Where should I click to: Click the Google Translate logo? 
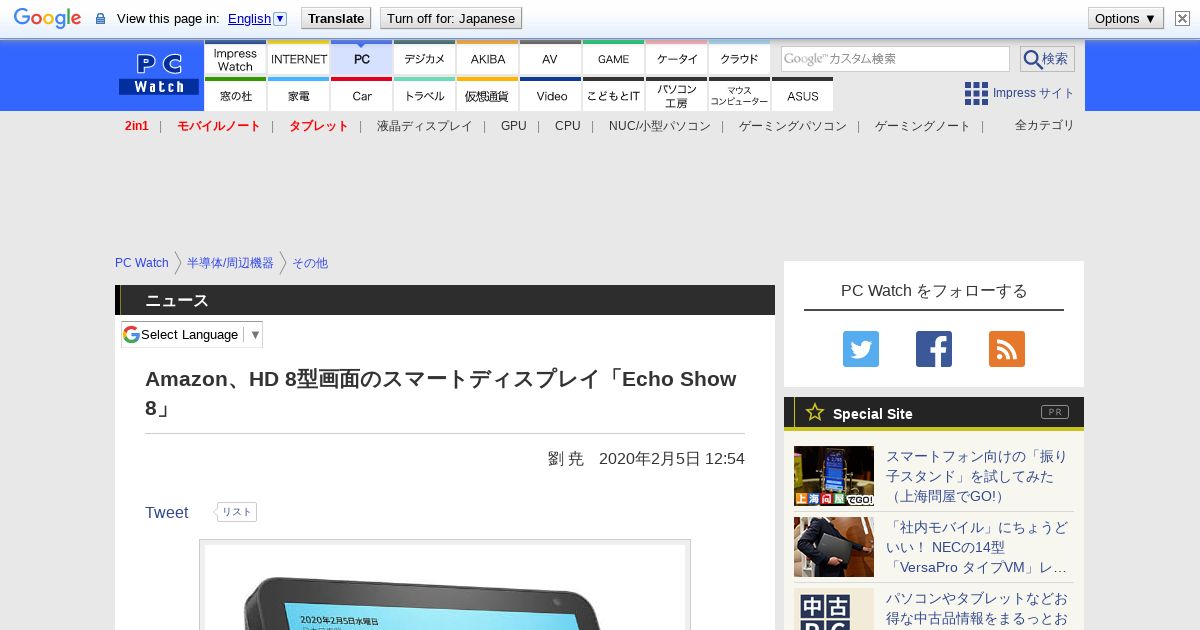point(47,18)
